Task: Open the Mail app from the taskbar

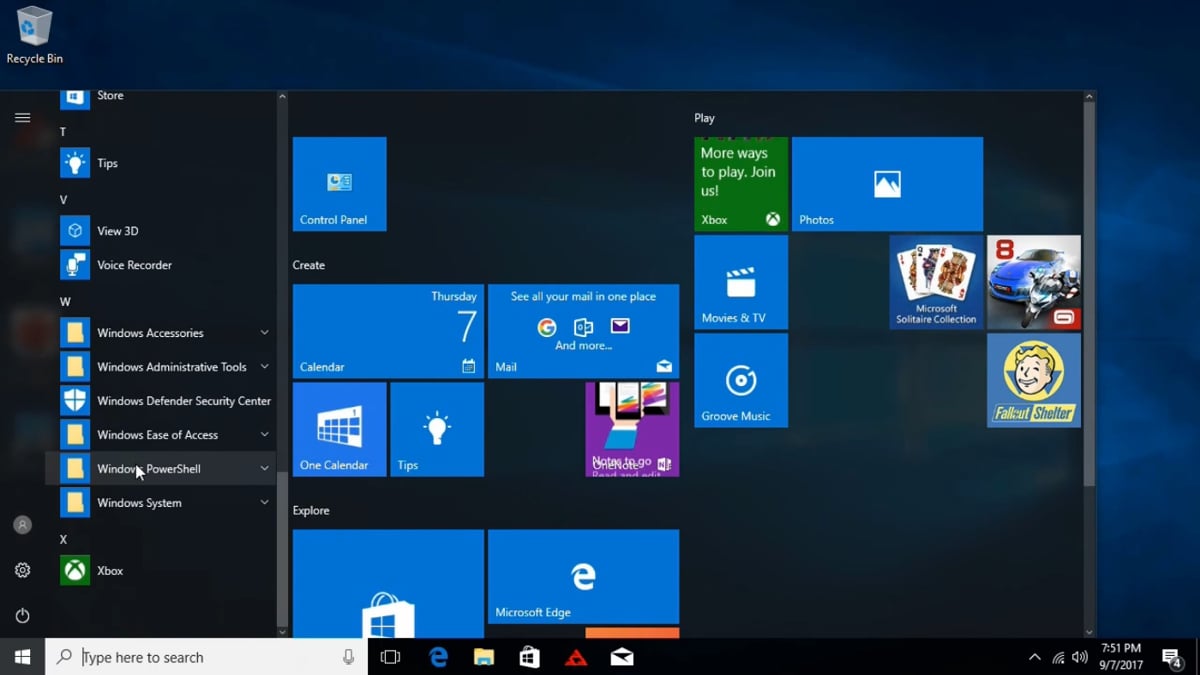Action: [621, 657]
